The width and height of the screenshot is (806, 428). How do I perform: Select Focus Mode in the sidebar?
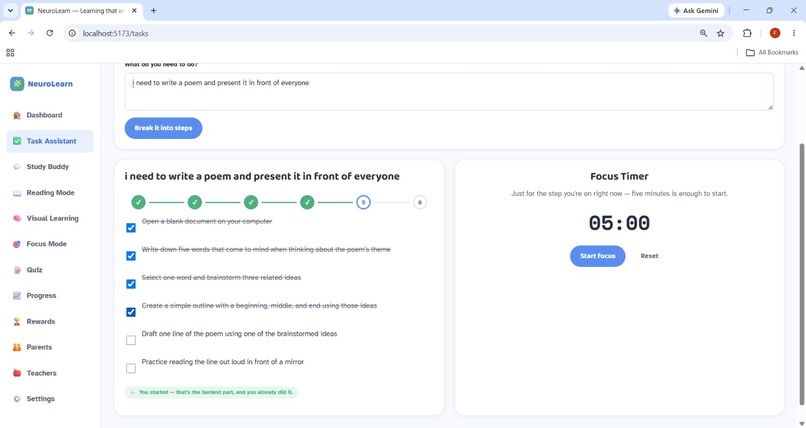(x=50, y=244)
